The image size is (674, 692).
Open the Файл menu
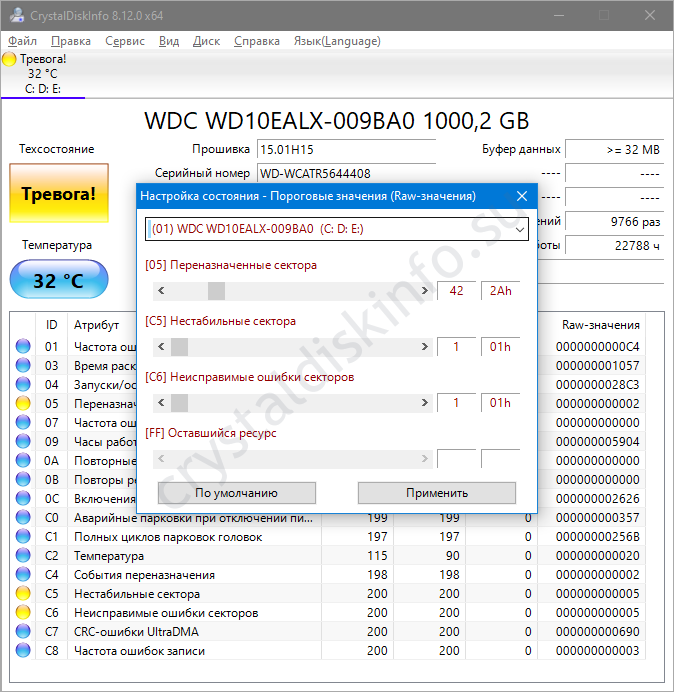click(x=23, y=41)
